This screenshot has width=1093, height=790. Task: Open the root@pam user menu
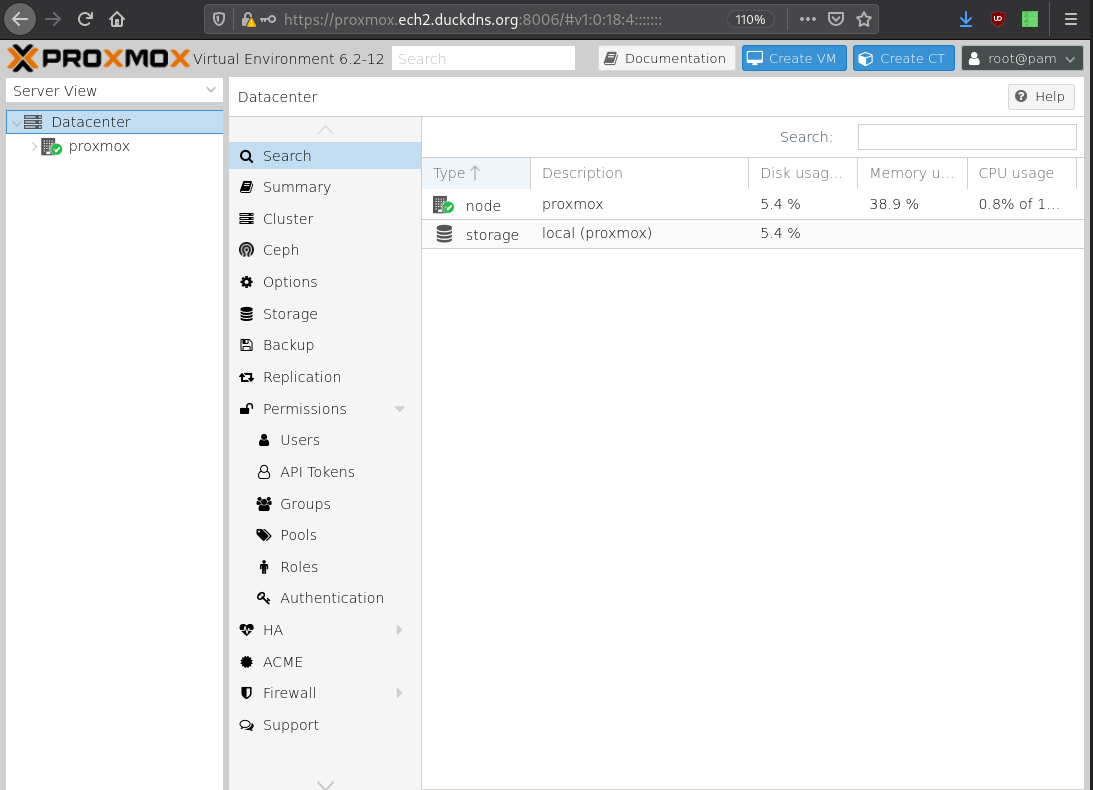[x=1022, y=59]
